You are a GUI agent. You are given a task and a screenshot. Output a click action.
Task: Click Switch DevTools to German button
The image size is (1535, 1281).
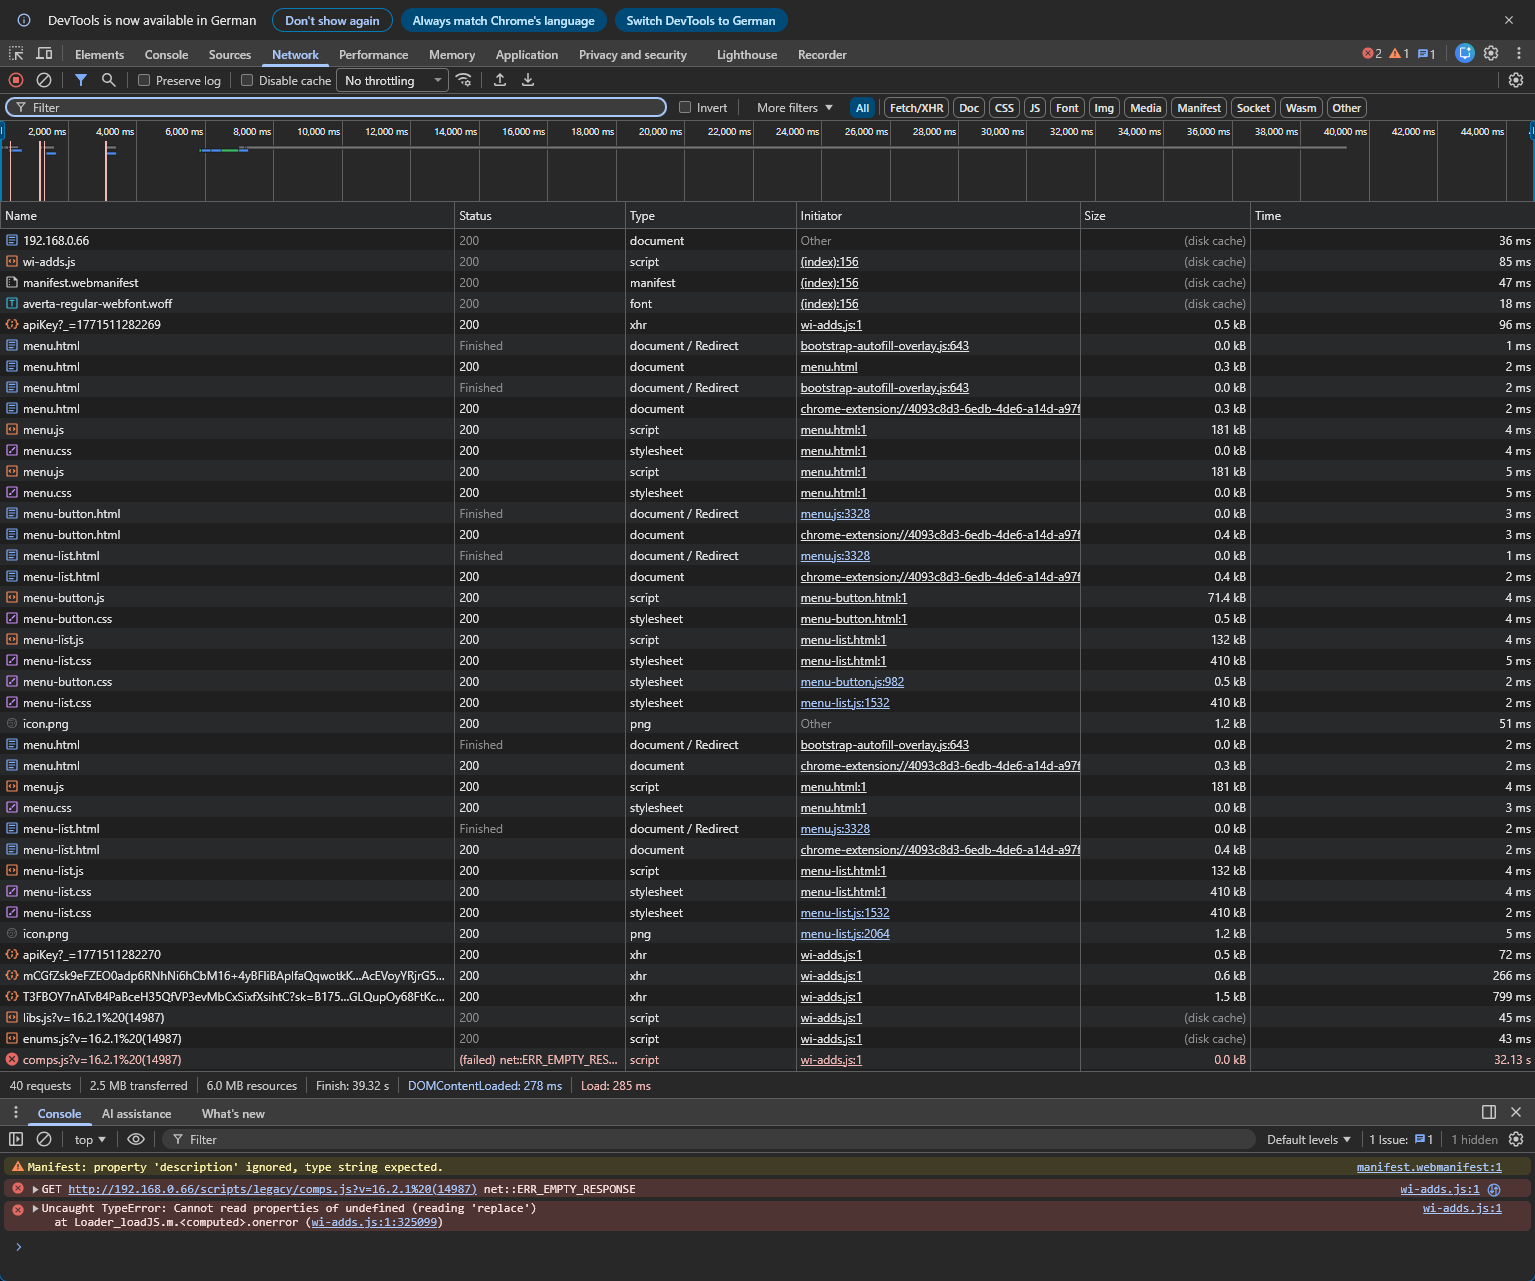click(x=700, y=20)
